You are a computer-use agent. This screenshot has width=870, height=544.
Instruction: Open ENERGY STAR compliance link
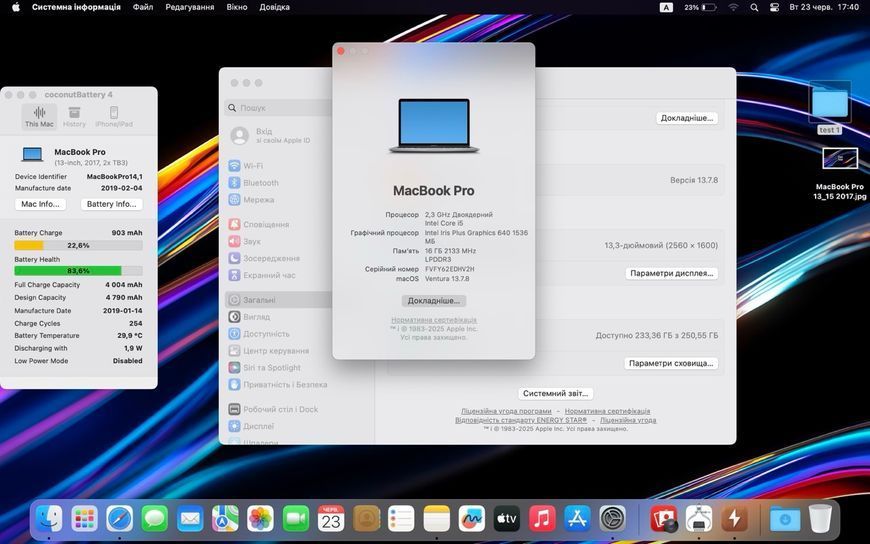[x=520, y=420]
